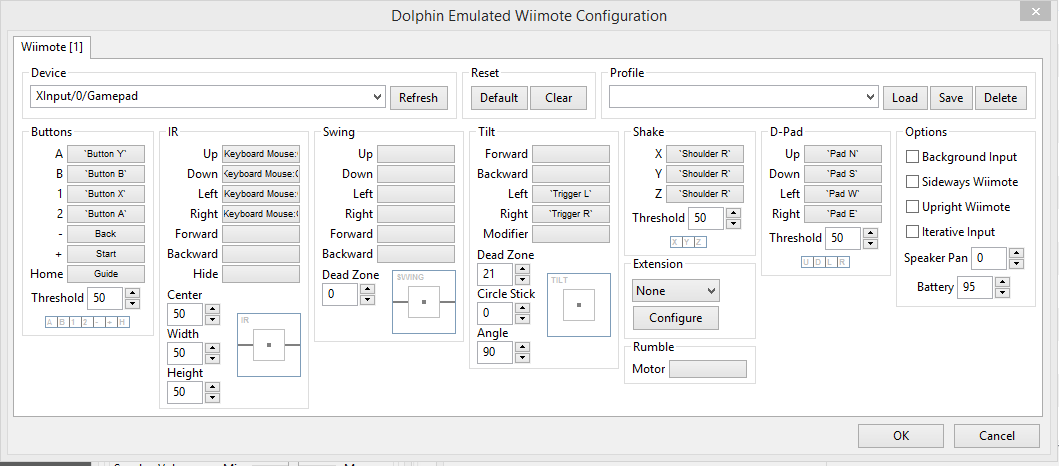Load the selected profile

click(x=905, y=97)
